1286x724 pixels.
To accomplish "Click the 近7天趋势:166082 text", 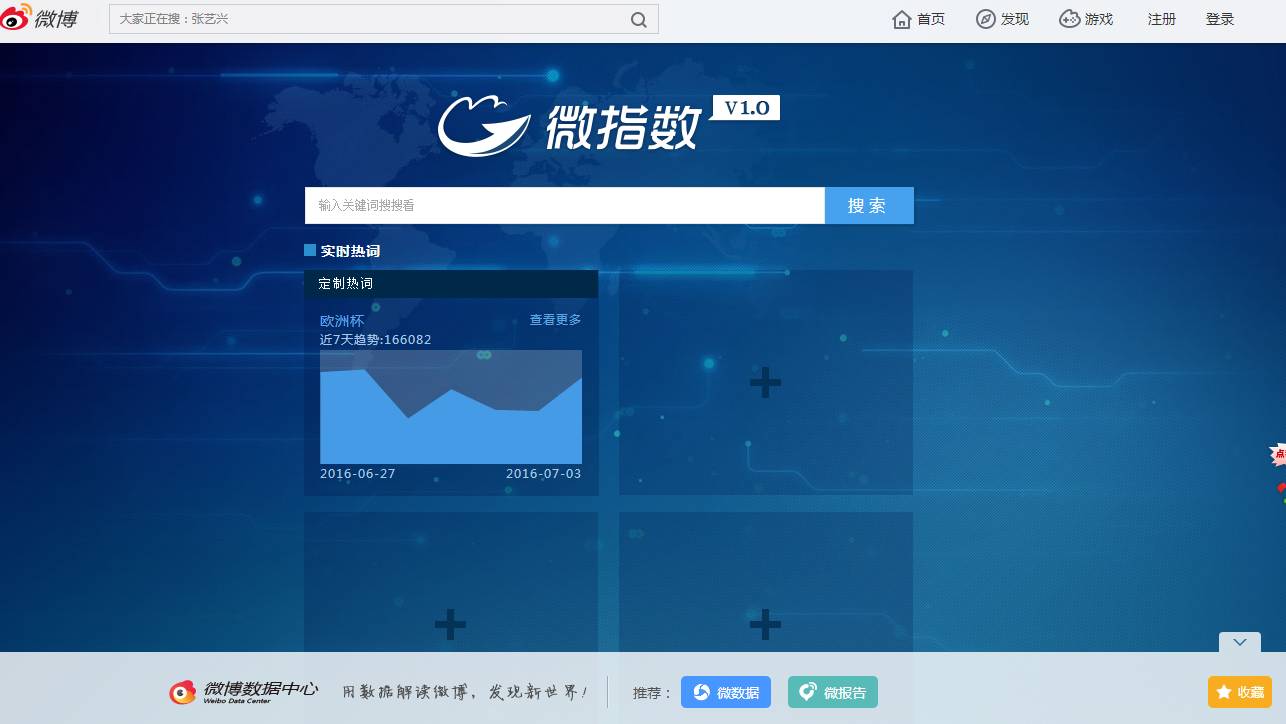I will (376, 340).
